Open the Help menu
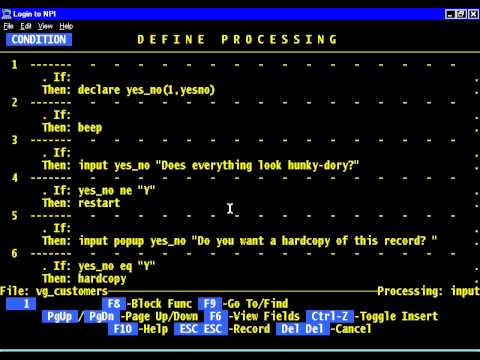480x360 pixels. click(66, 26)
